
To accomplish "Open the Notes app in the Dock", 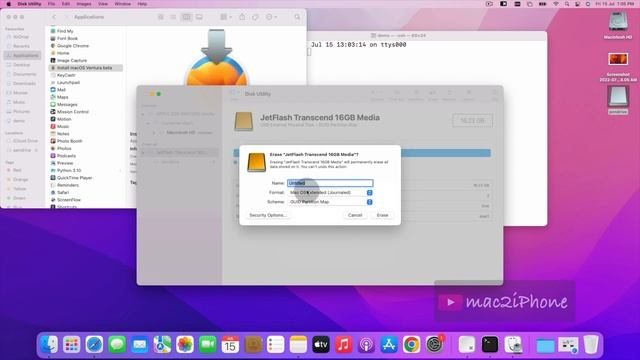I will click(298, 344).
